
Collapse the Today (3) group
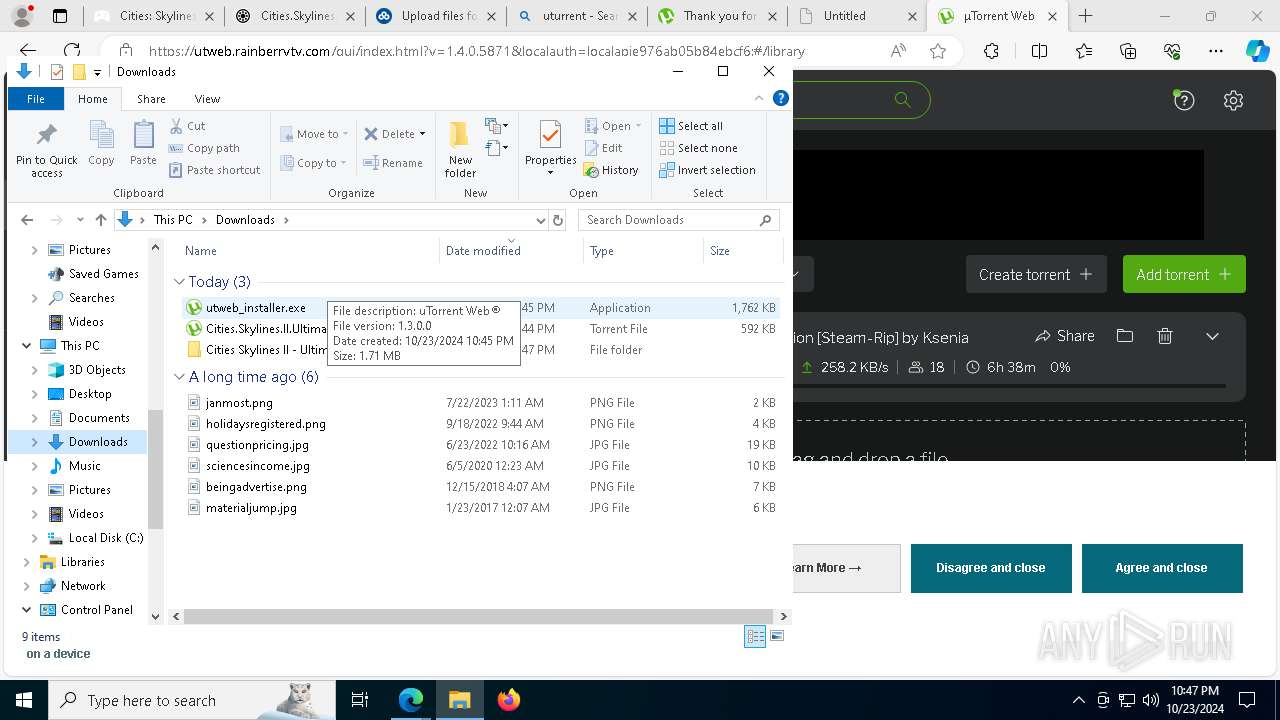click(x=179, y=282)
